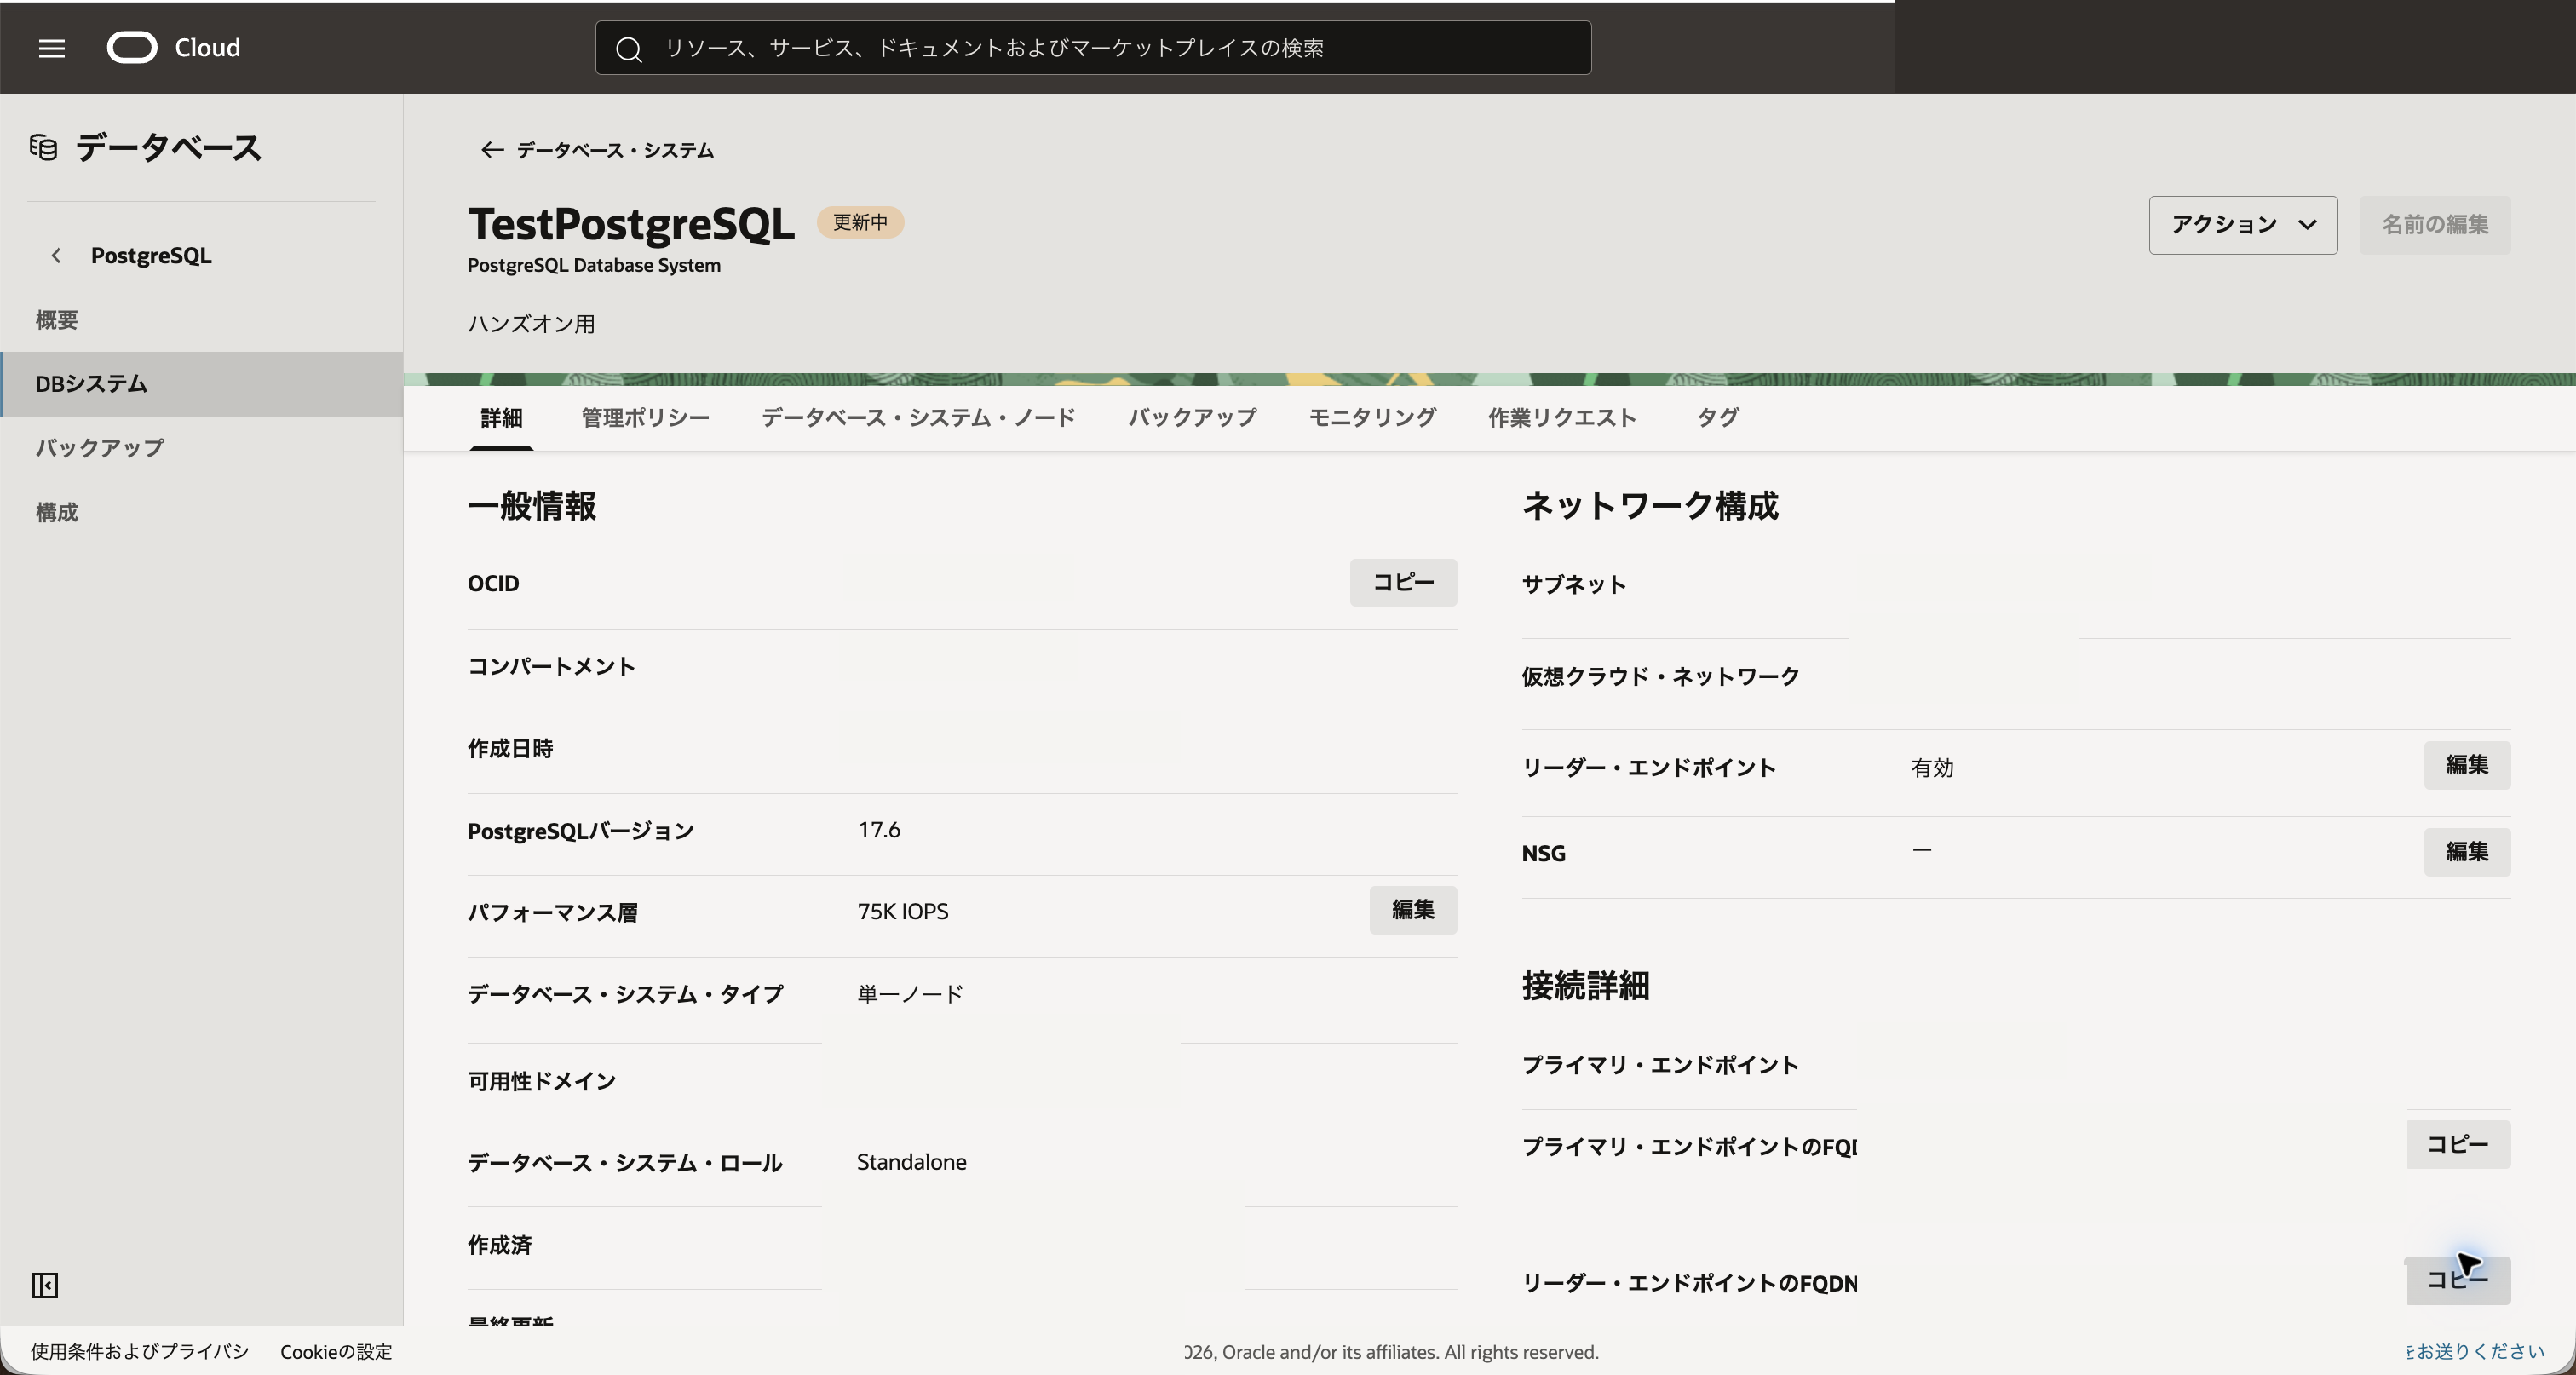The image size is (2576, 1375).
Task: Go back to データベース・システム list
Action: 614,150
